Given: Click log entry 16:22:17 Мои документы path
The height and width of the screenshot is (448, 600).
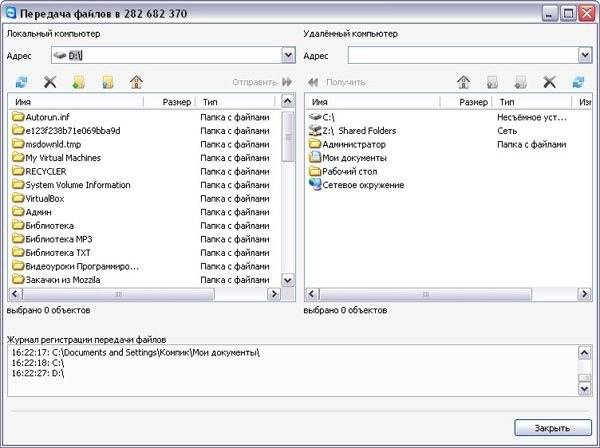Looking at the screenshot, I should (x=136, y=352).
